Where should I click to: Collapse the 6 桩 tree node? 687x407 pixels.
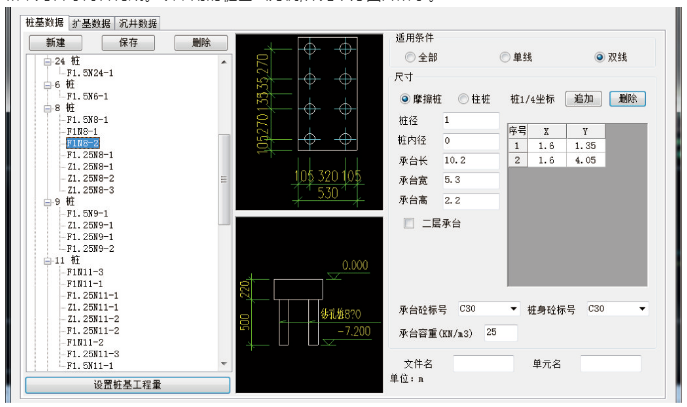click(x=47, y=85)
